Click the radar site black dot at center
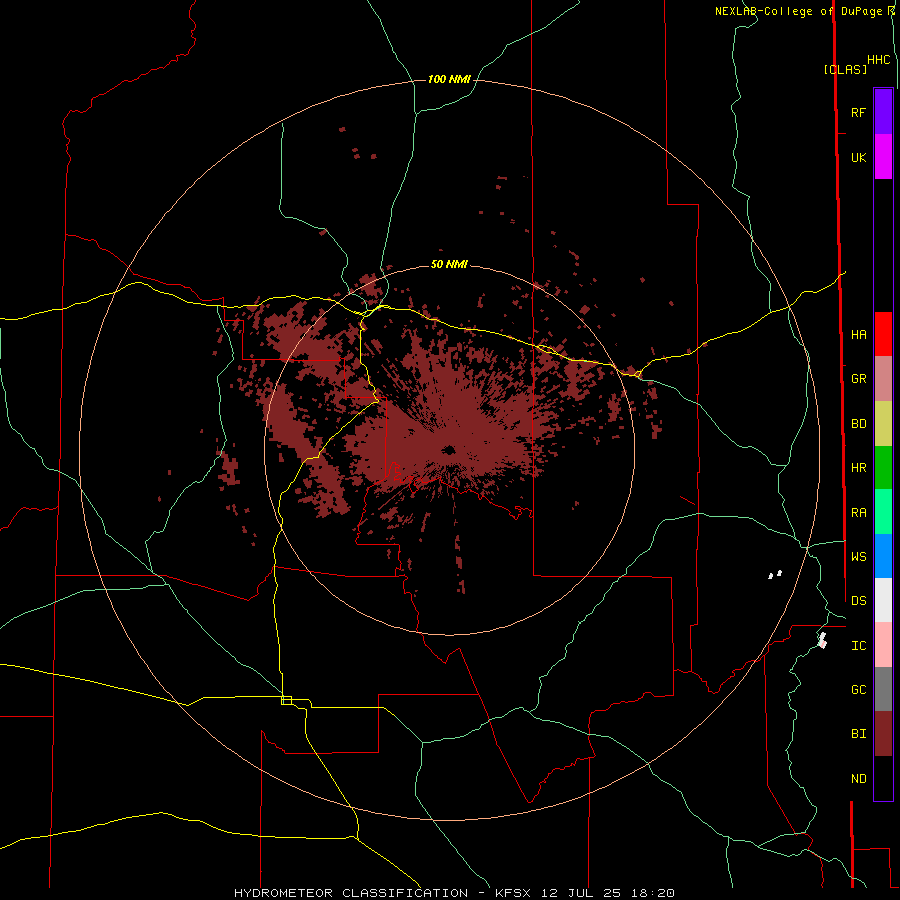Image resolution: width=900 pixels, height=900 pixels. click(x=449, y=450)
